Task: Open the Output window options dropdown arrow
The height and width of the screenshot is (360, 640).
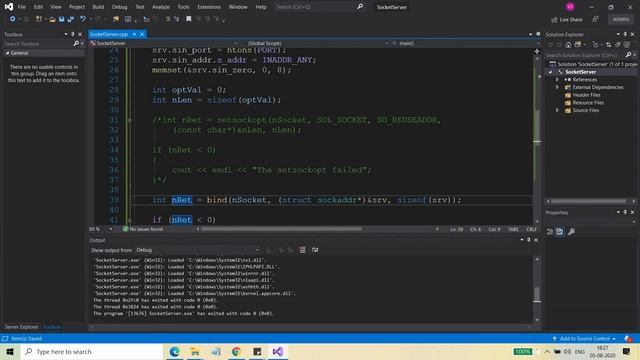Action: 522,240
